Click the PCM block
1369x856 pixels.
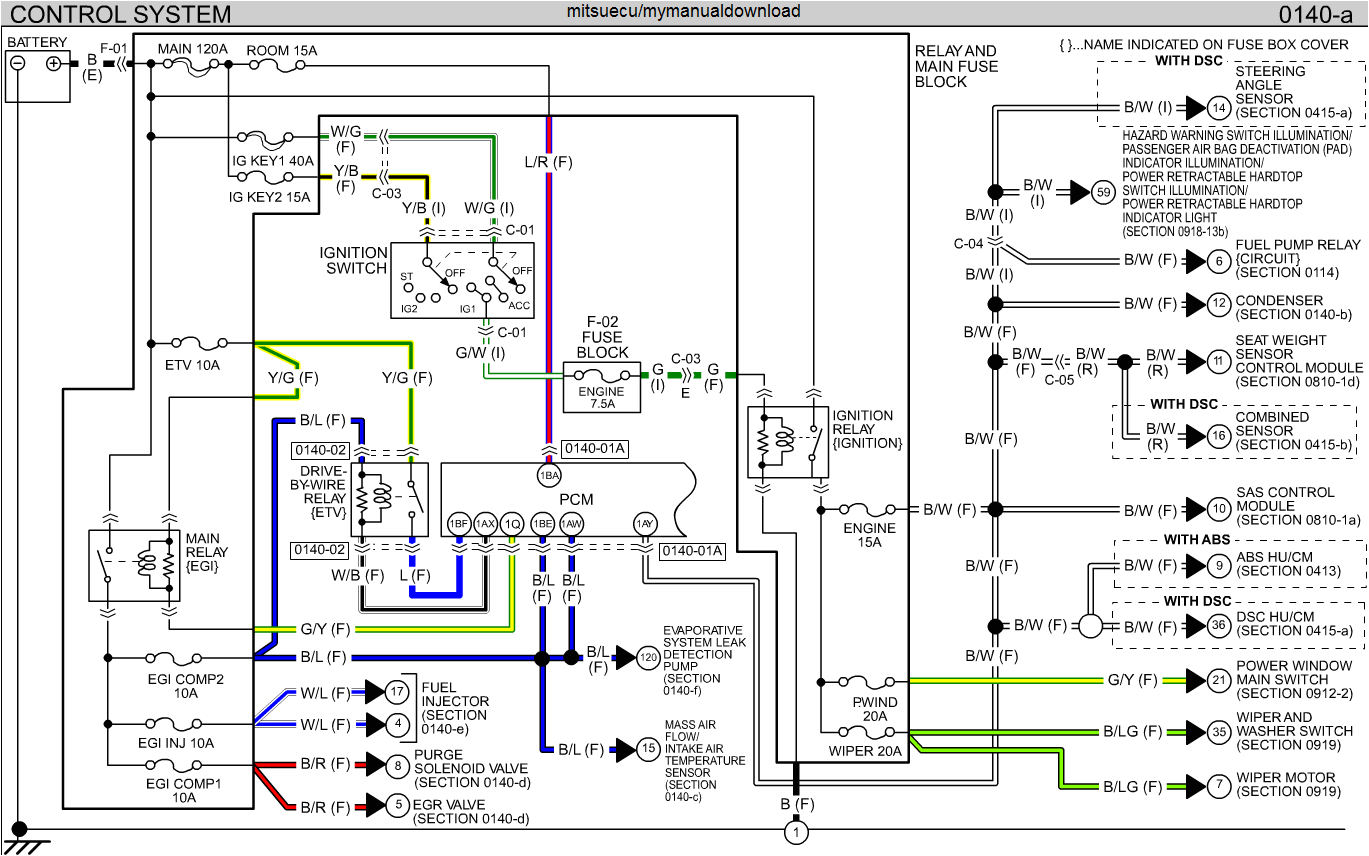[x=578, y=500]
